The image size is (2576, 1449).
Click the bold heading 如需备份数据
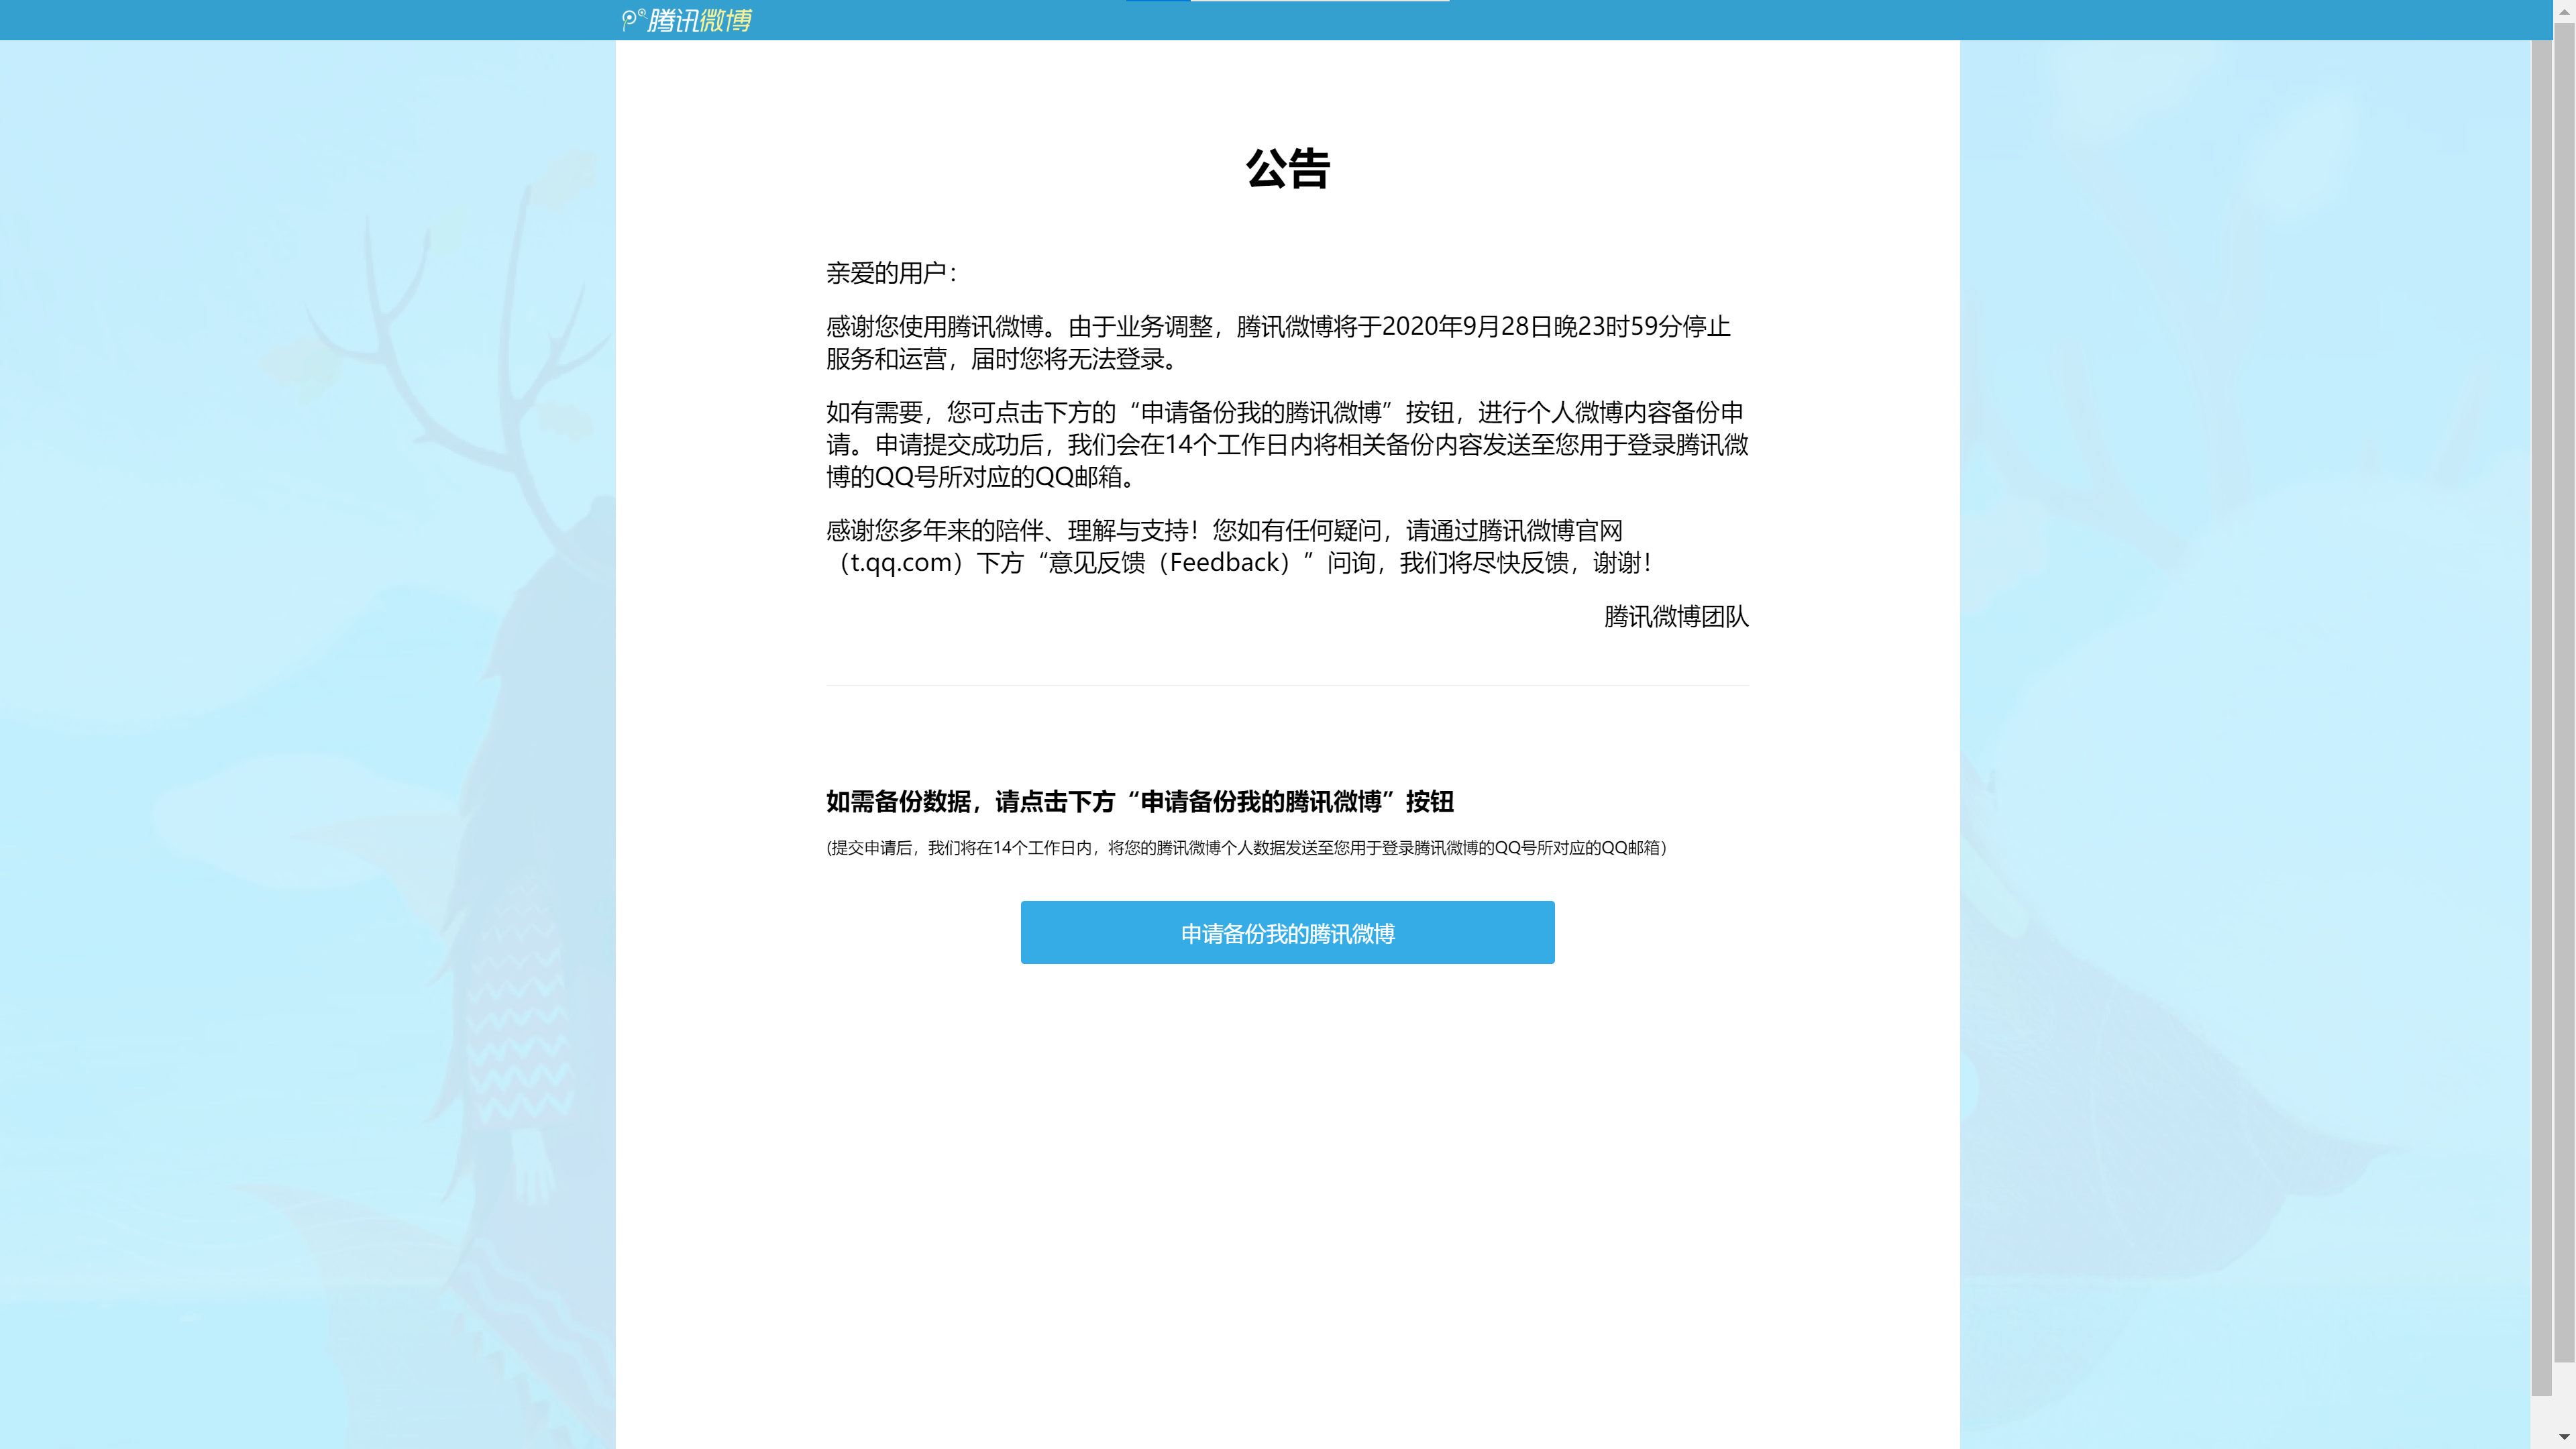click(1140, 801)
